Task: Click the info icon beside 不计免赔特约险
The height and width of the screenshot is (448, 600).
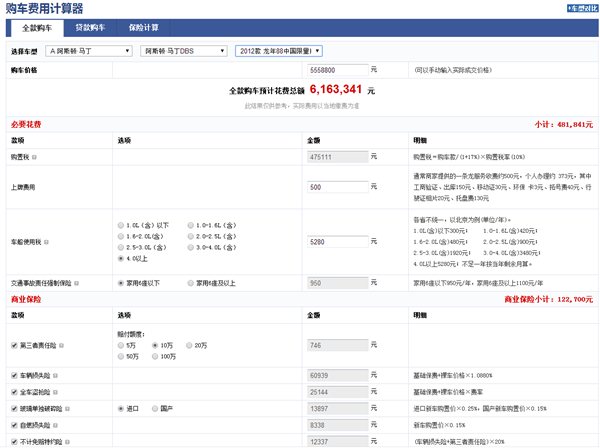Action: click(x=67, y=442)
